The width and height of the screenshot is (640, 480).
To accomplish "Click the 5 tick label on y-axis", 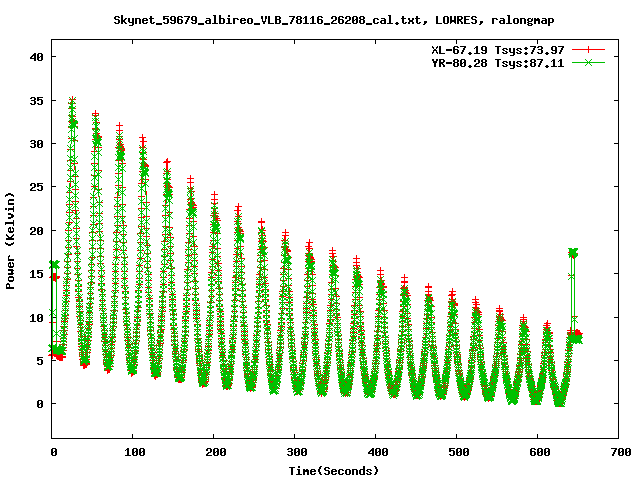I will point(40,360).
